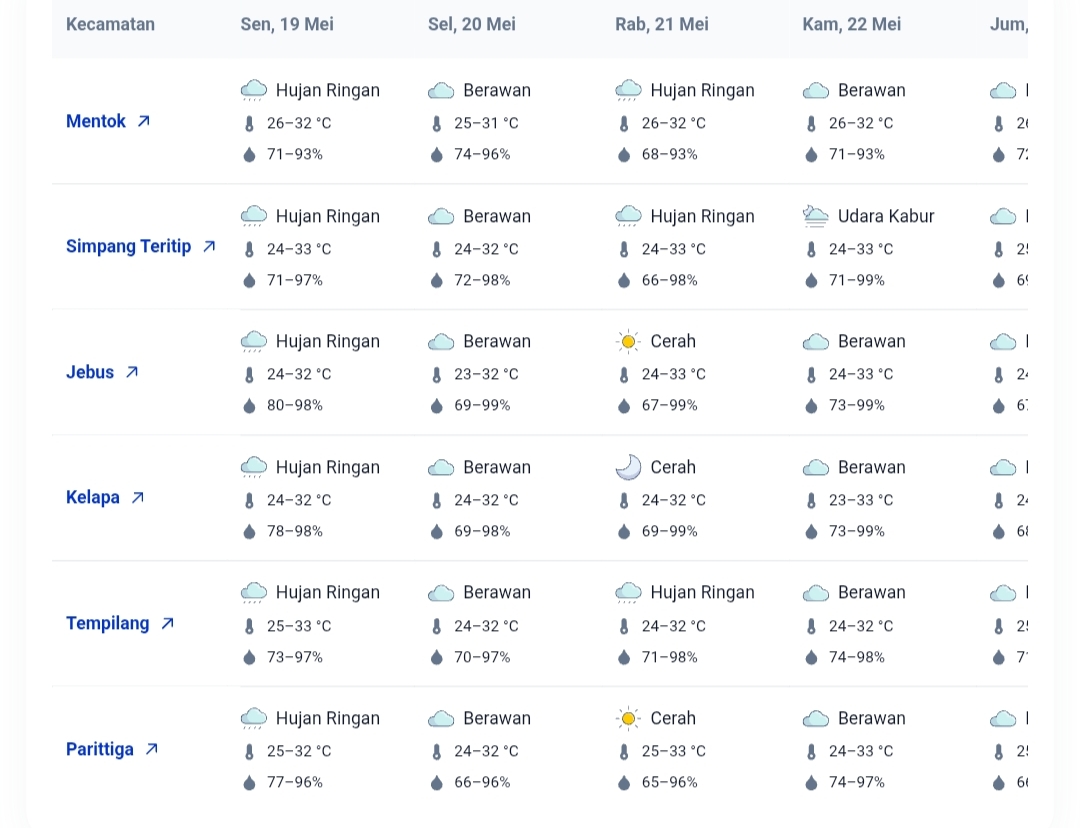1080x828 pixels.
Task: Click the sun icon in Jebus row
Action: point(628,342)
